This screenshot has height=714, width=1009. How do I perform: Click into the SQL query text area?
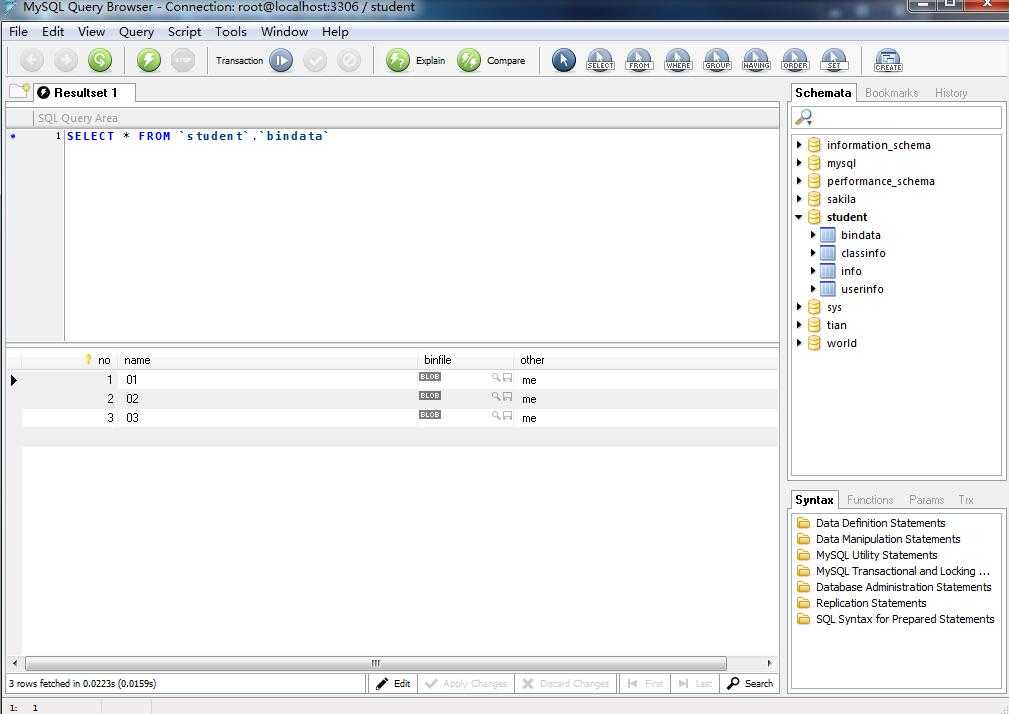[x=421, y=235]
